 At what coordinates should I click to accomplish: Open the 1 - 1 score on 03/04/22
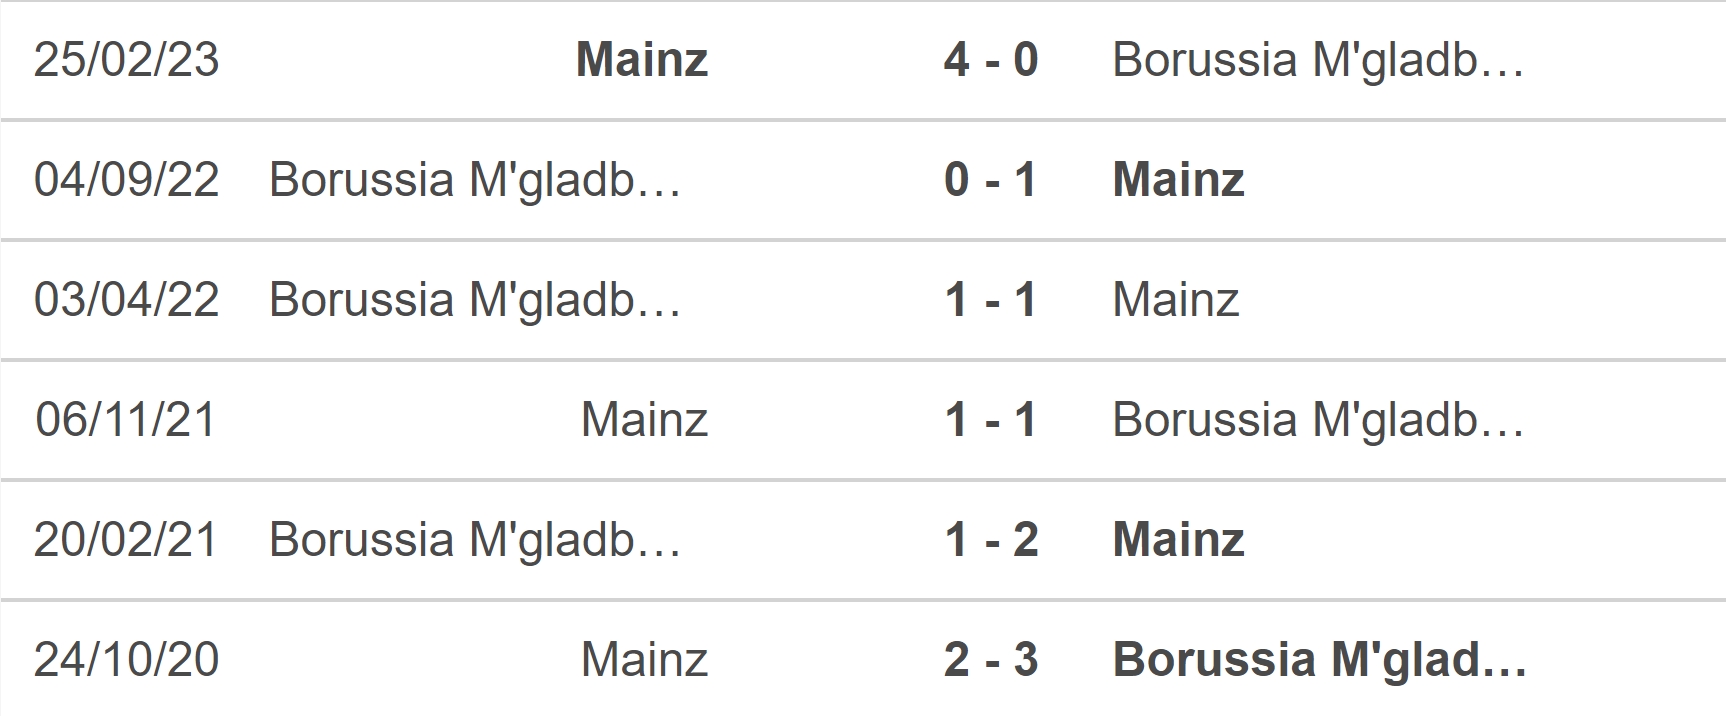(x=991, y=300)
